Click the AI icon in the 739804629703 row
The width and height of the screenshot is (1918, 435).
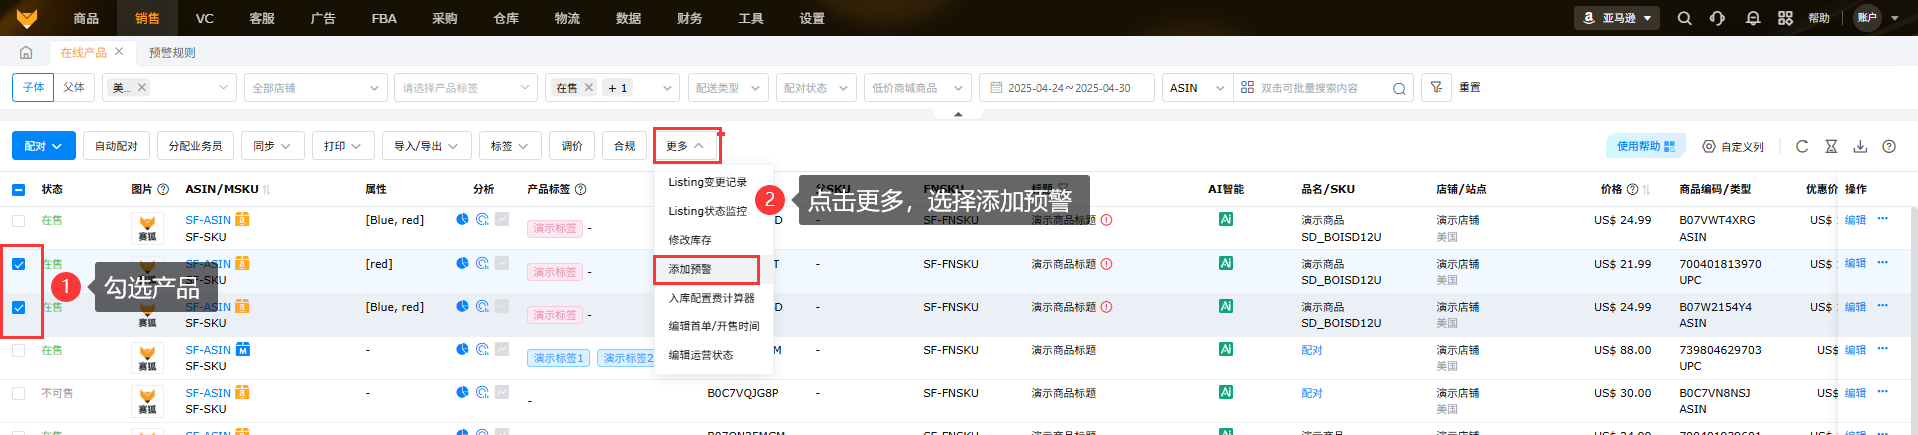tap(1226, 349)
